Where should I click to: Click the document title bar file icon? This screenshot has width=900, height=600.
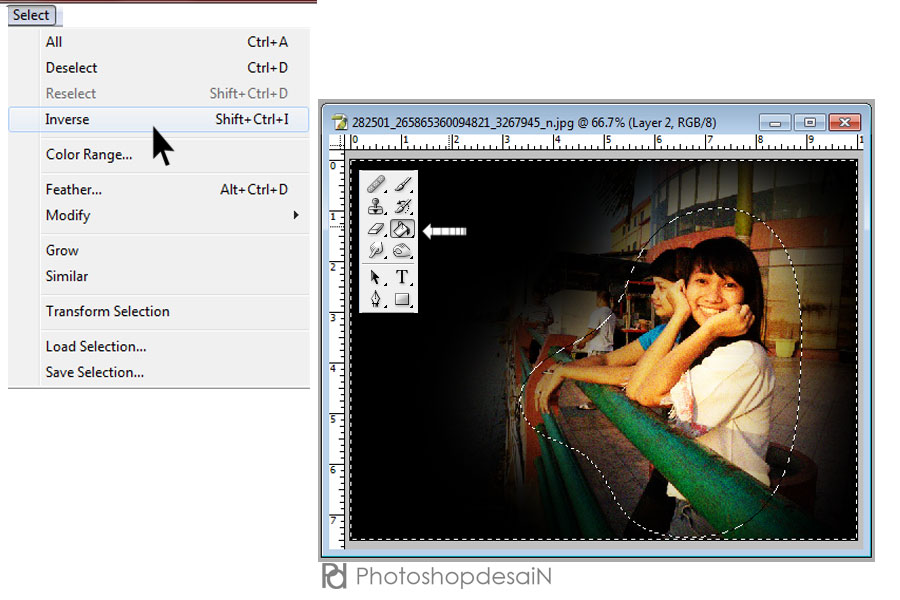340,122
